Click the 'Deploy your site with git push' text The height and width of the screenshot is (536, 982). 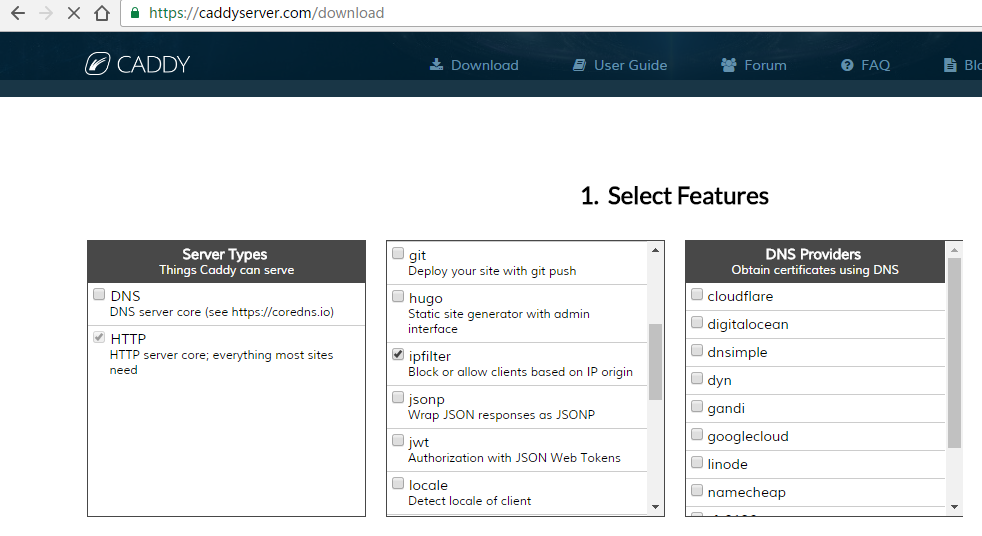coord(492,271)
